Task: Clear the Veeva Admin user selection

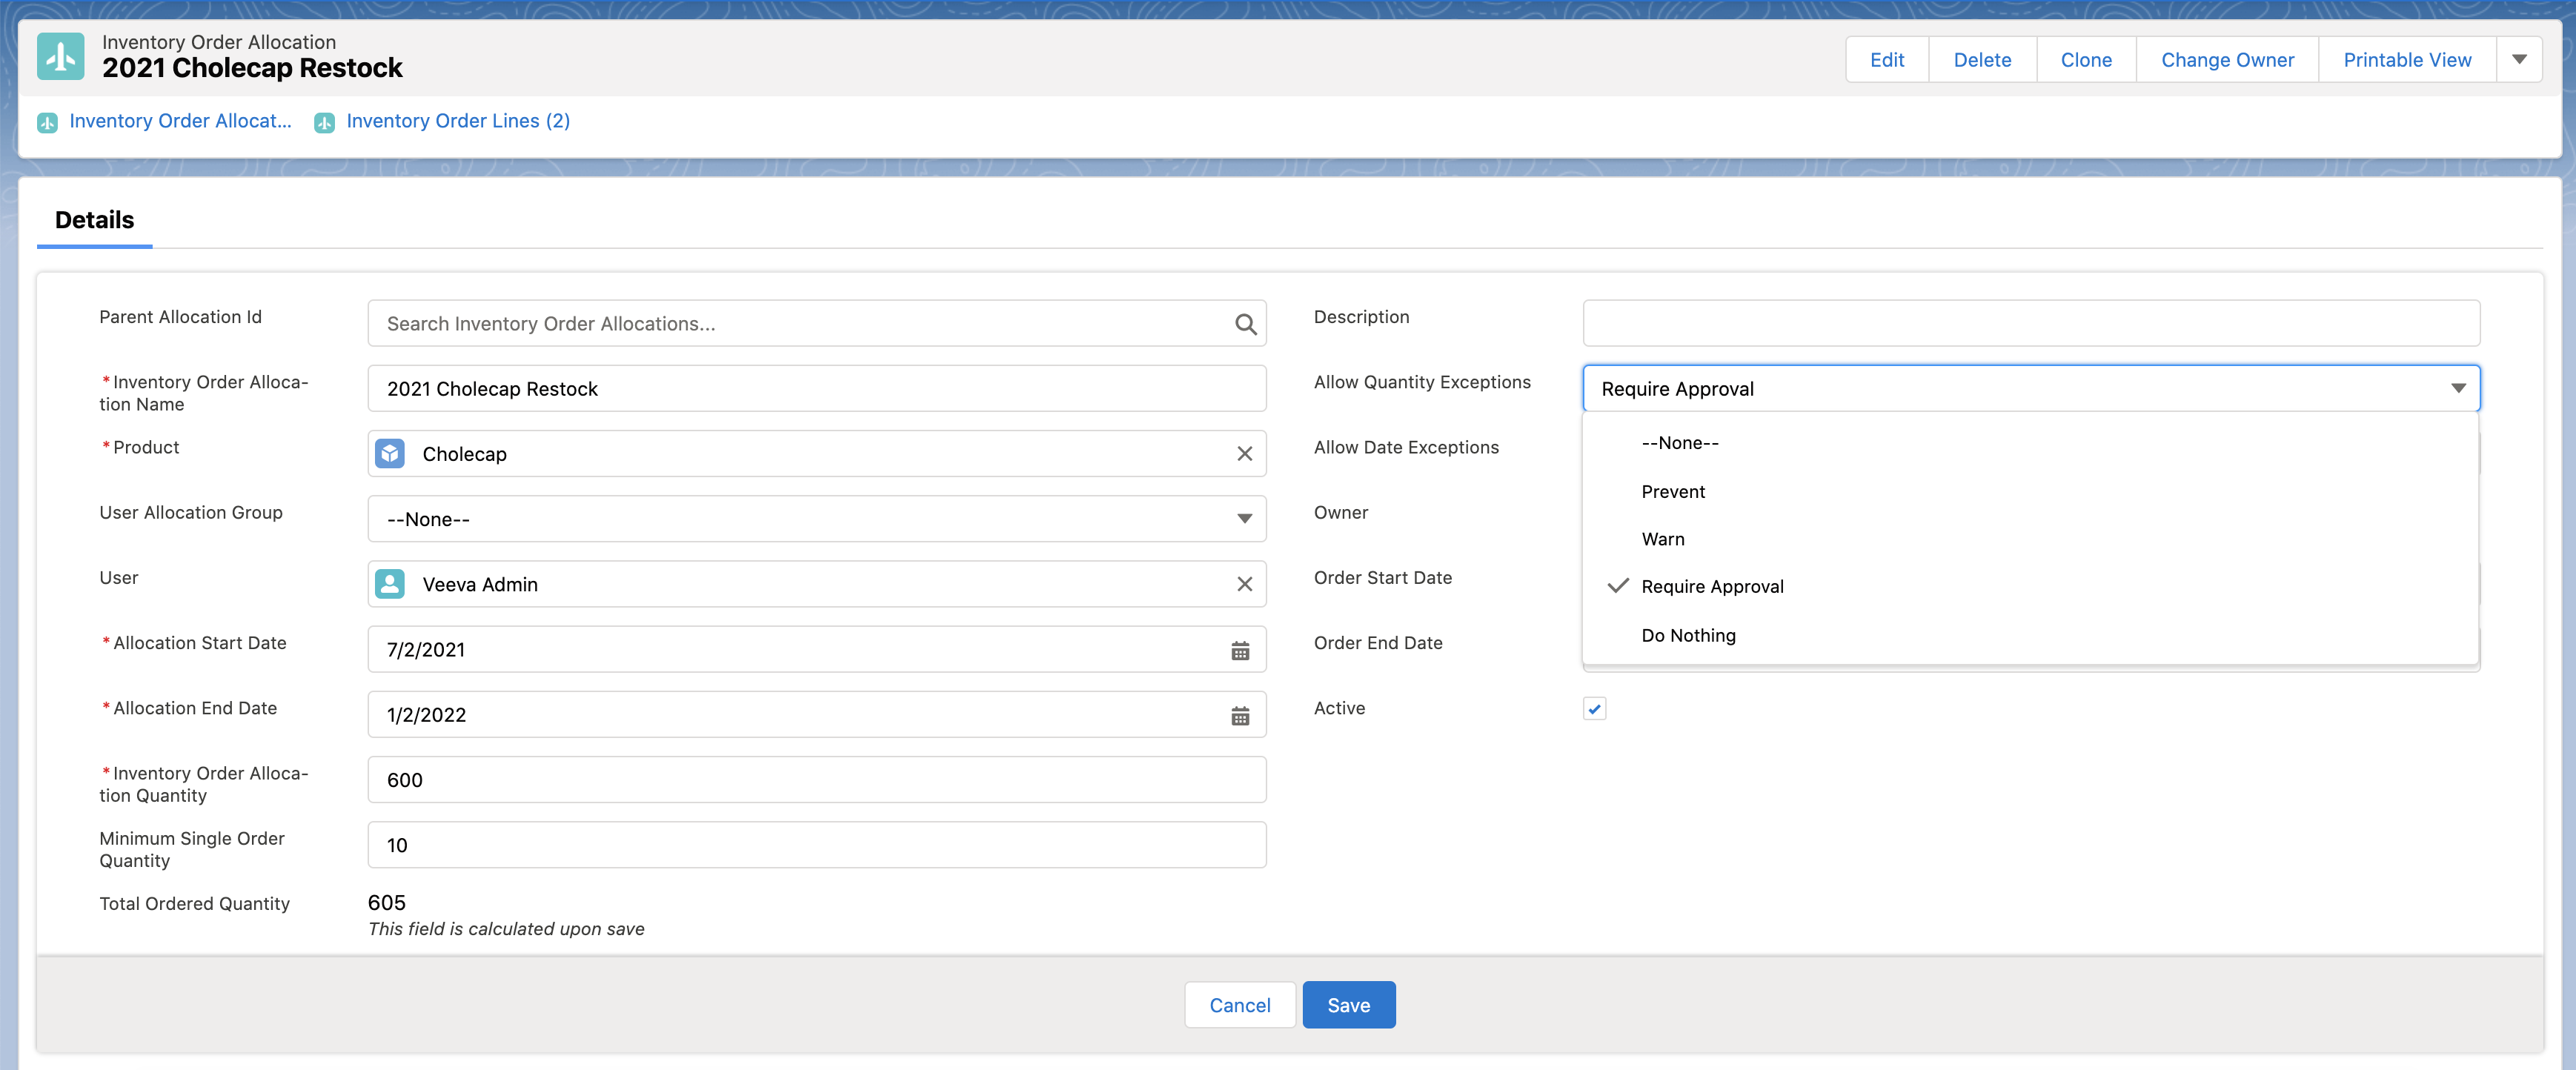Action: [1244, 584]
